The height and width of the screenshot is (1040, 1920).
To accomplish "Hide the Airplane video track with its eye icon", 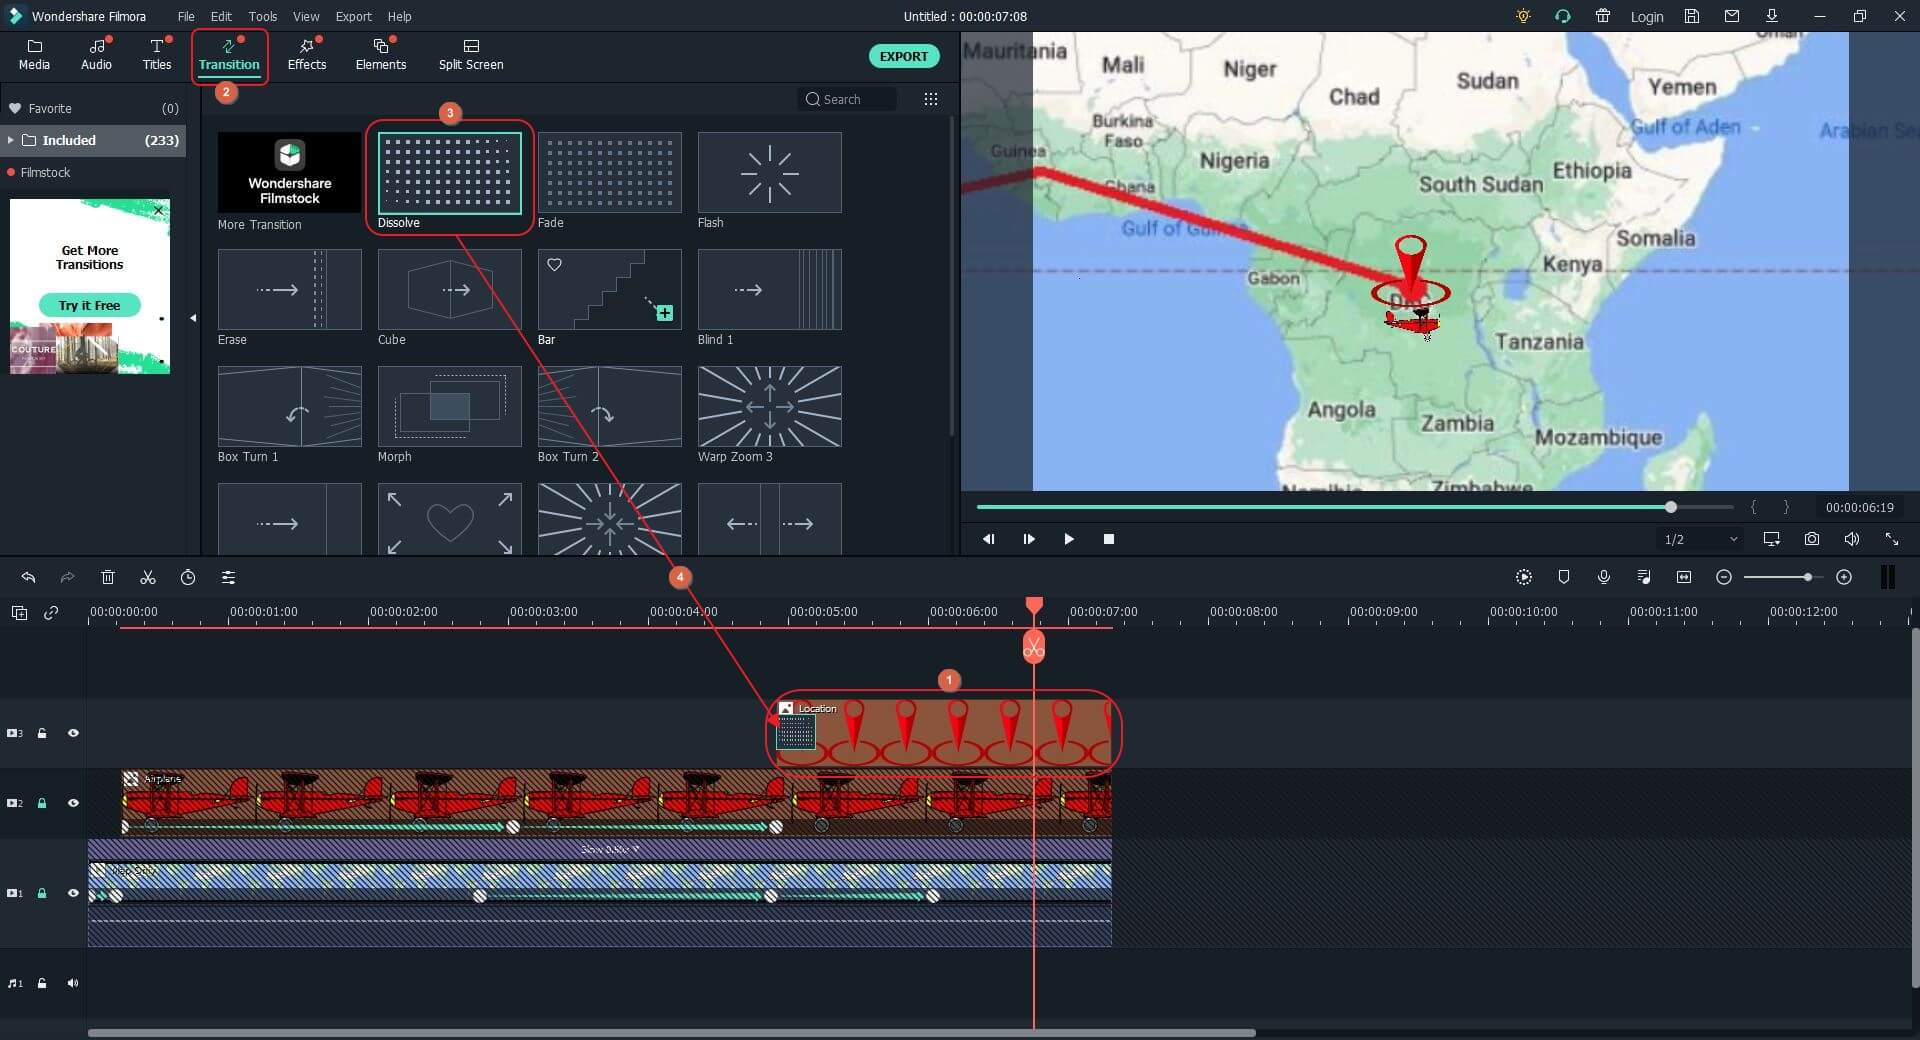I will (x=73, y=803).
